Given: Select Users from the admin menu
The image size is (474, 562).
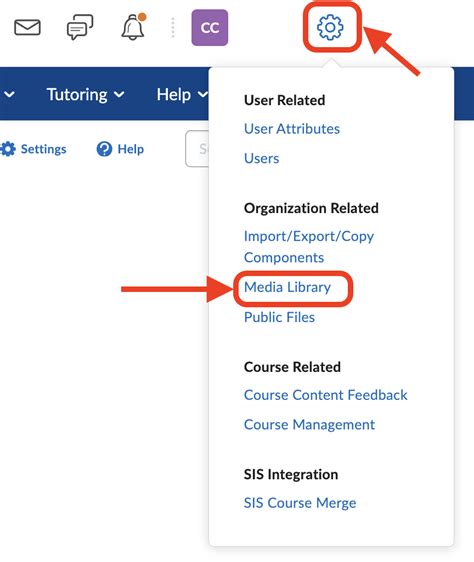Looking at the screenshot, I should 261,158.
